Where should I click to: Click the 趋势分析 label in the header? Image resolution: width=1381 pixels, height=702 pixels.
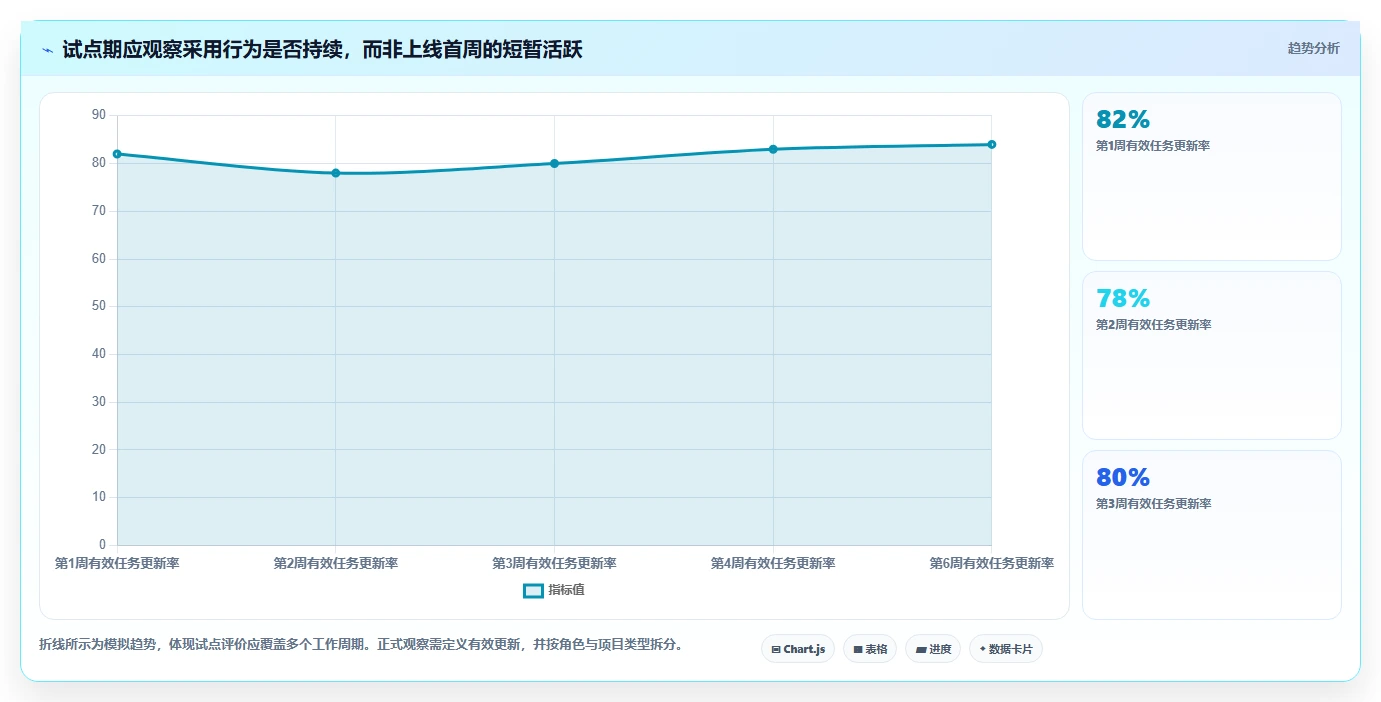1313,48
